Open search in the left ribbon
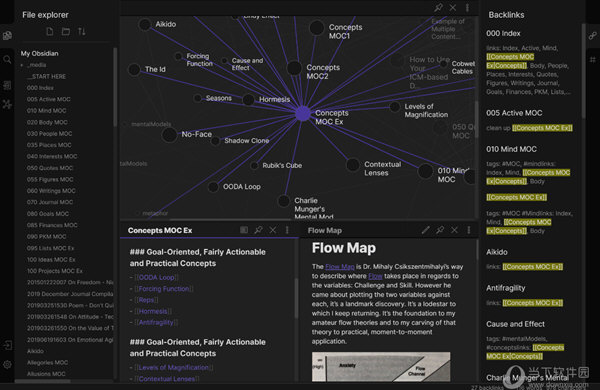The width and height of the screenshot is (600, 390). pos(7,59)
